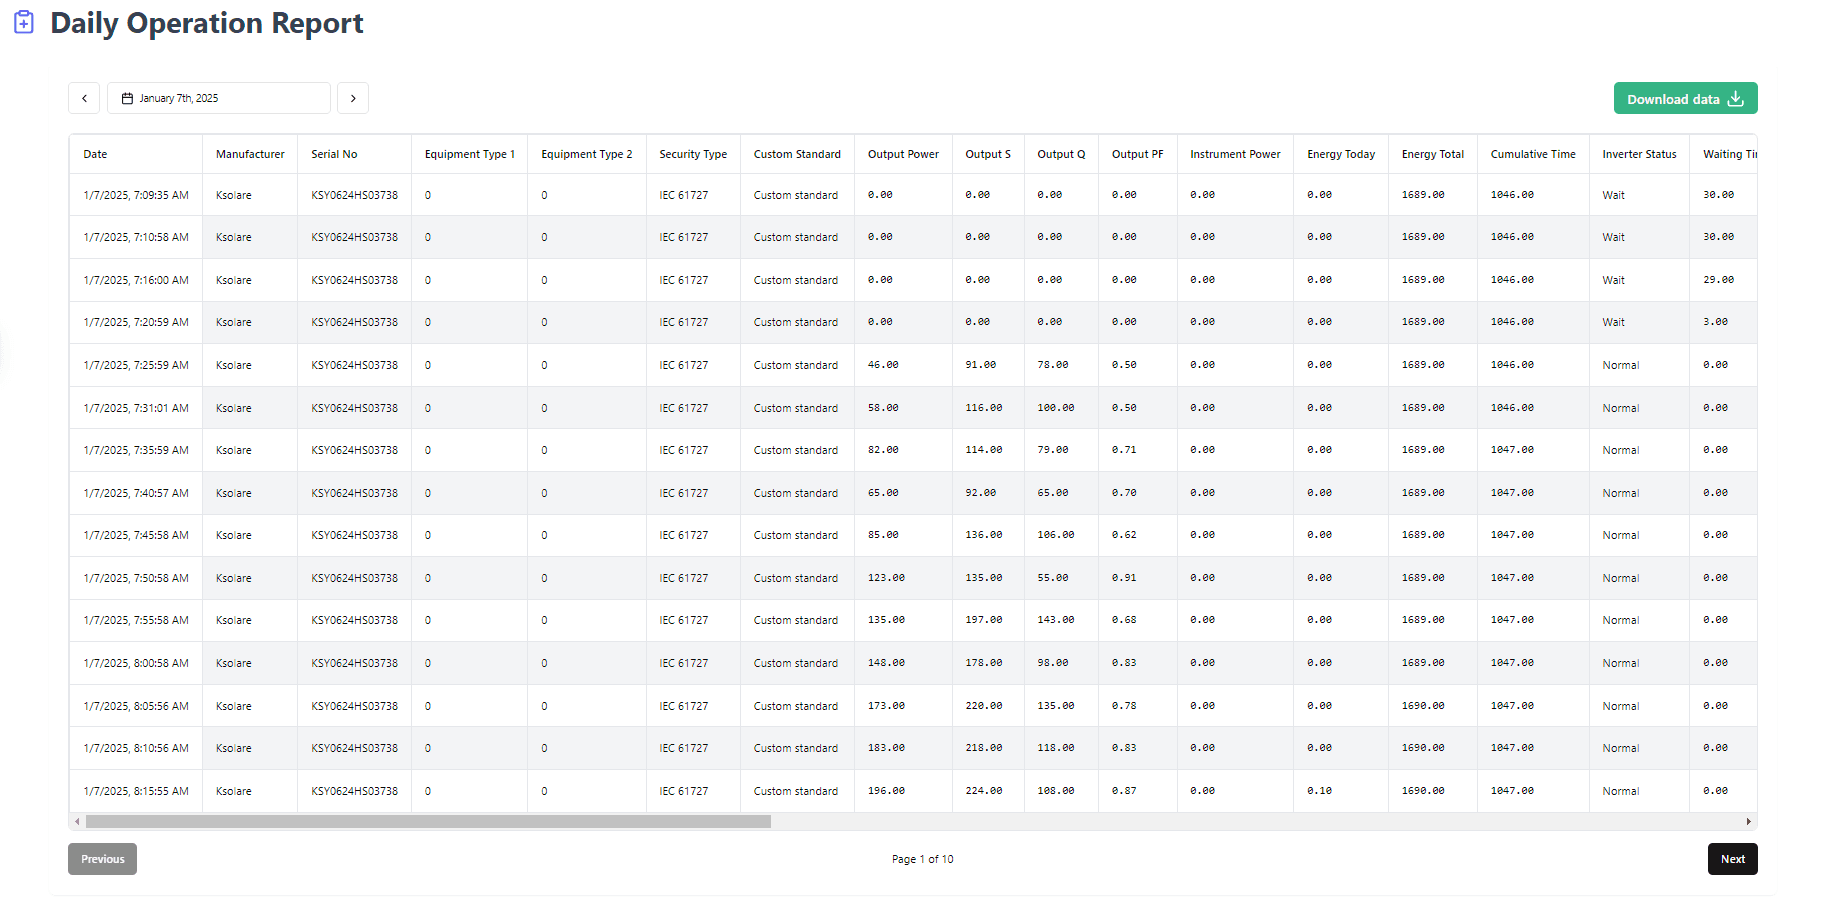This screenshot has height=907, width=1823.
Task: Go to next day with right chevron
Action: tap(353, 98)
